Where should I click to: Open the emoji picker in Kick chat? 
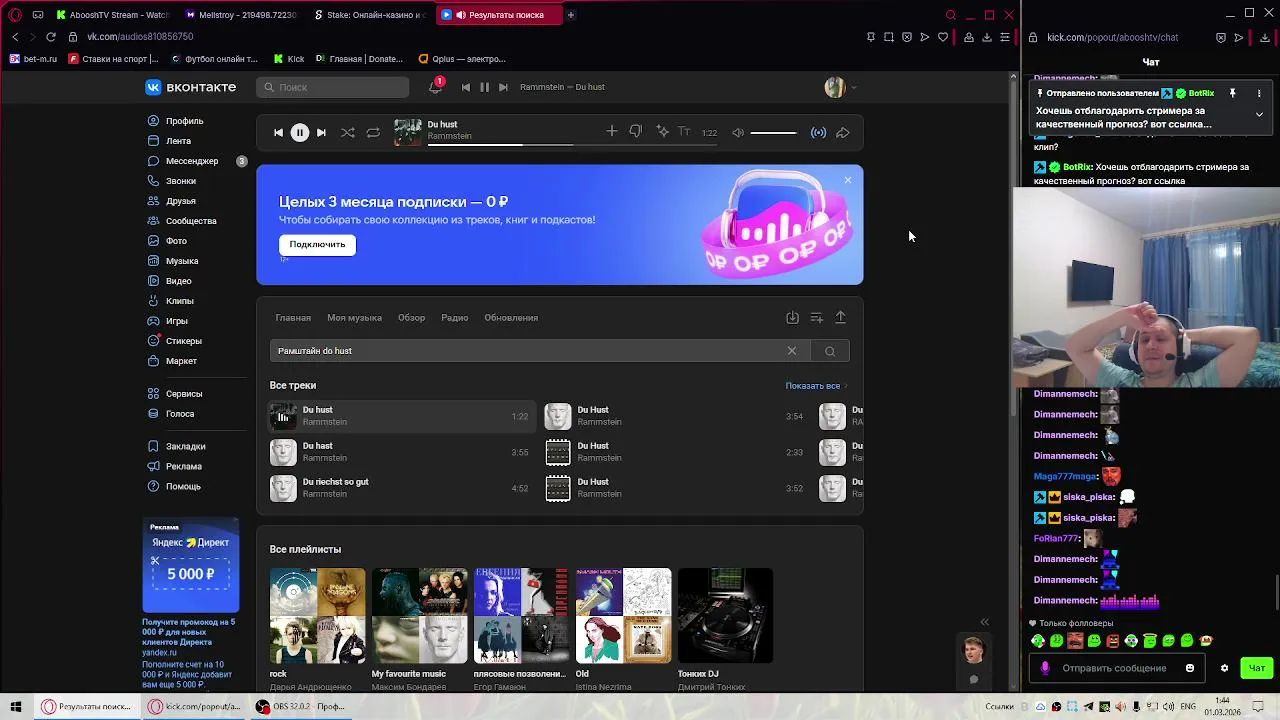tap(1190, 668)
